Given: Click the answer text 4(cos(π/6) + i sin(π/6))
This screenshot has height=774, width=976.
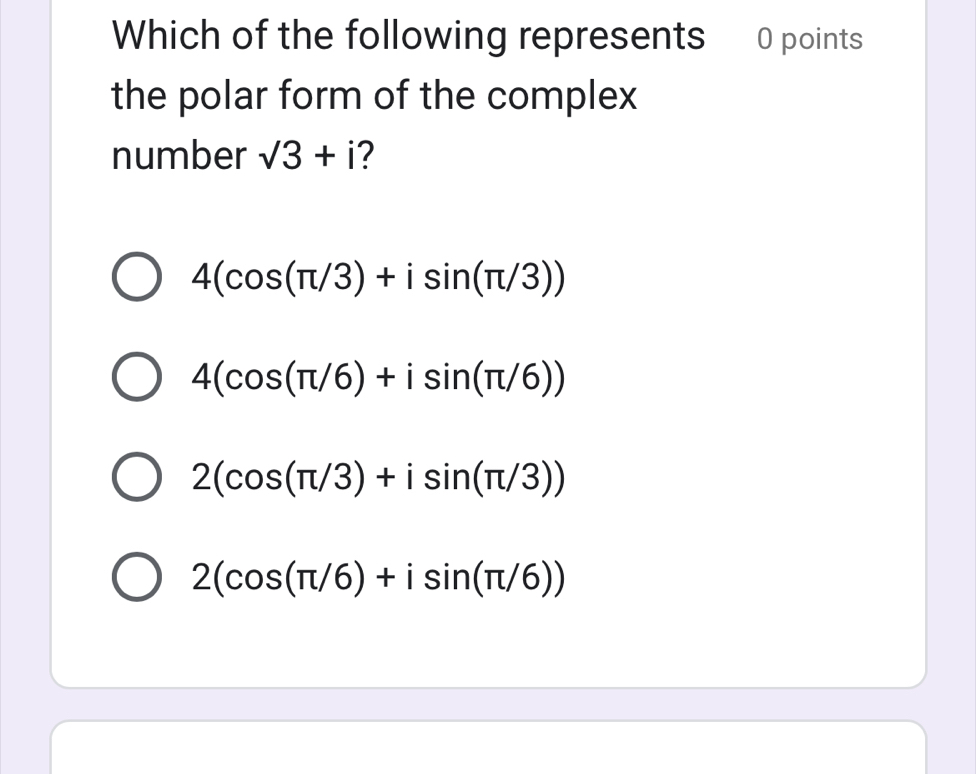Looking at the screenshot, I should 379,378.
